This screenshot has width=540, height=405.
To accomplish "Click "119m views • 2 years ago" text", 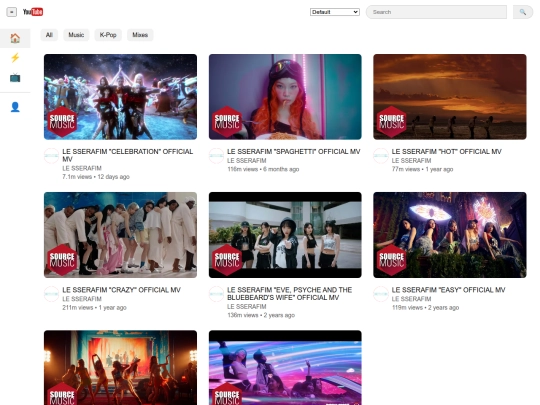I will pos(425,308).
